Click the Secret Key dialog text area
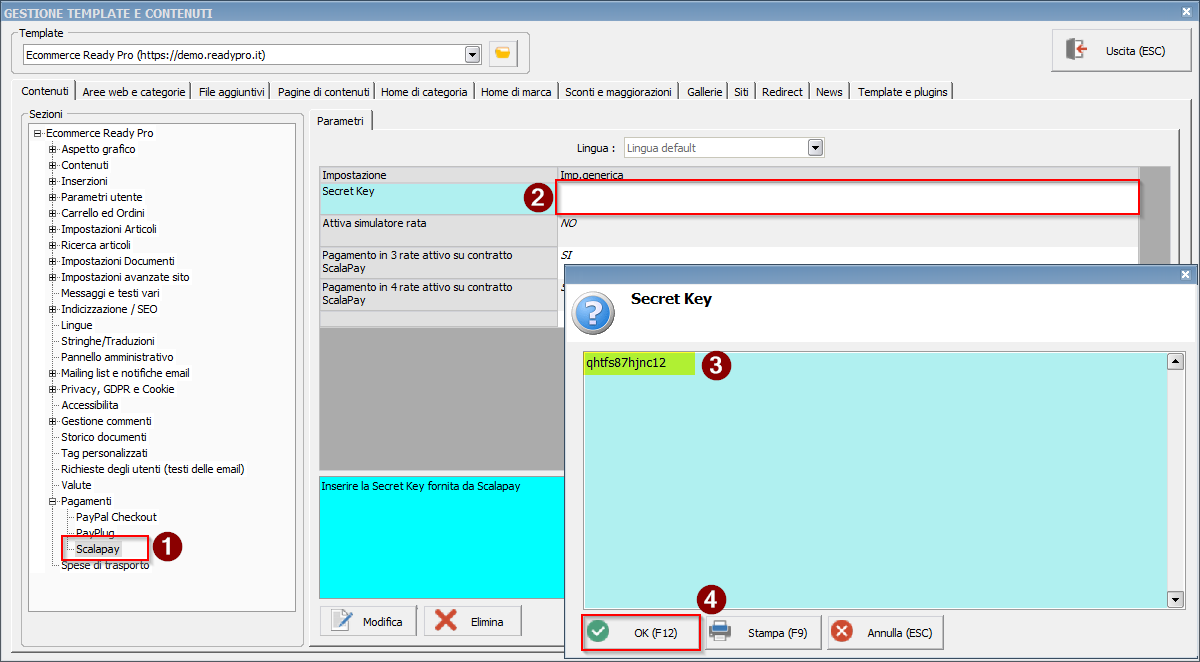 (x=875, y=480)
